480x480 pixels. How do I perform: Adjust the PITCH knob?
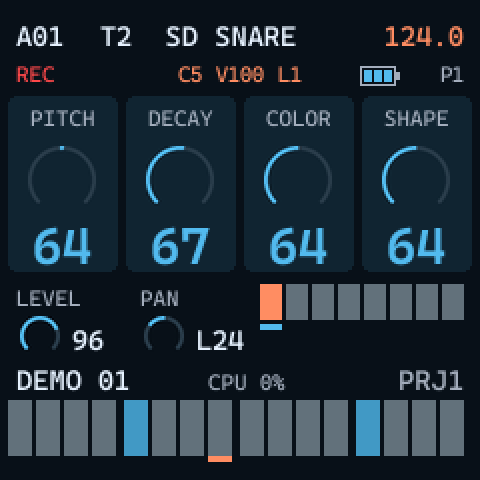[x=62, y=176]
